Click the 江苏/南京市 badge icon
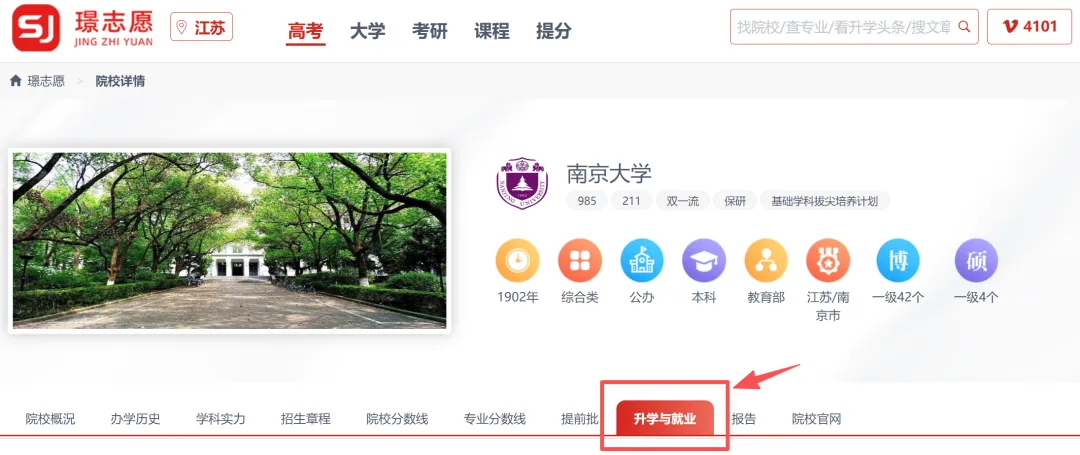This screenshot has width=1080, height=455. point(828,261)
